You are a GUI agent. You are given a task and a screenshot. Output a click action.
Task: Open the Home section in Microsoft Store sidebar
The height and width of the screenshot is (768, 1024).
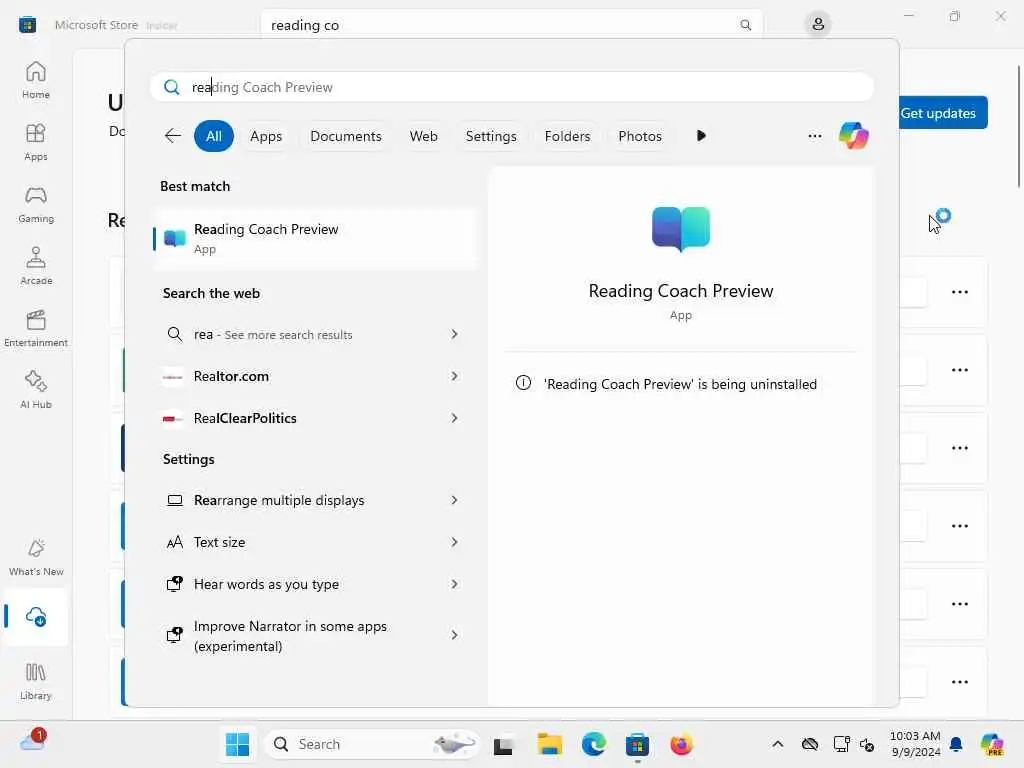pos(35,80)
